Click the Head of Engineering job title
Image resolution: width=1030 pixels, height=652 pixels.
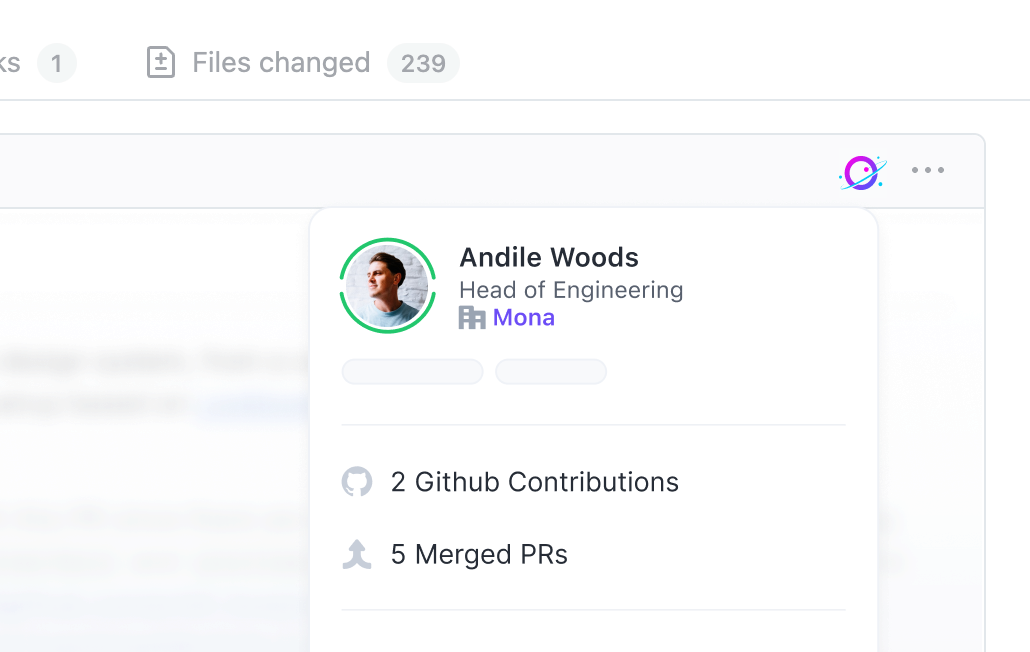(571, 290)
